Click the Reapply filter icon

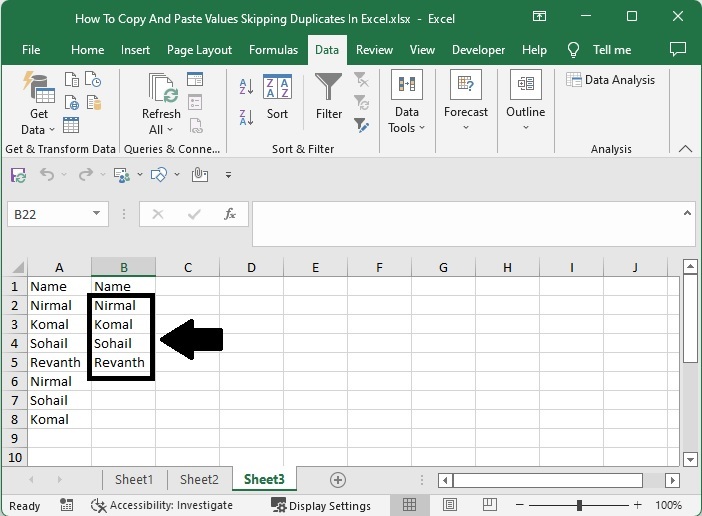(361, 102)
